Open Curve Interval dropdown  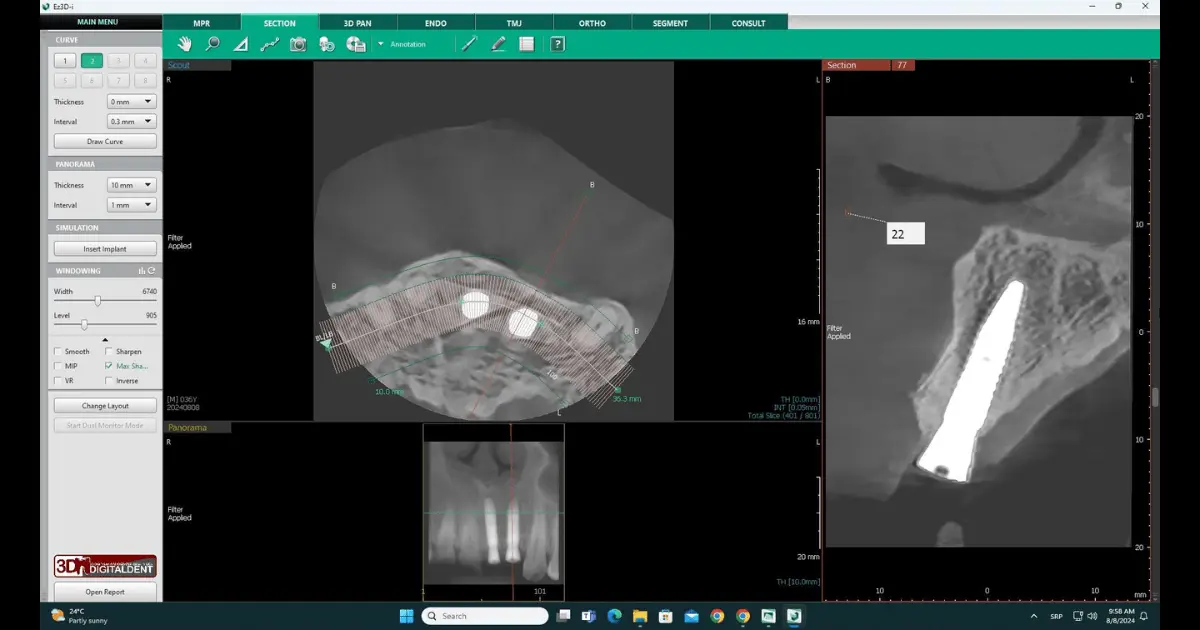[x=132, y=121]
